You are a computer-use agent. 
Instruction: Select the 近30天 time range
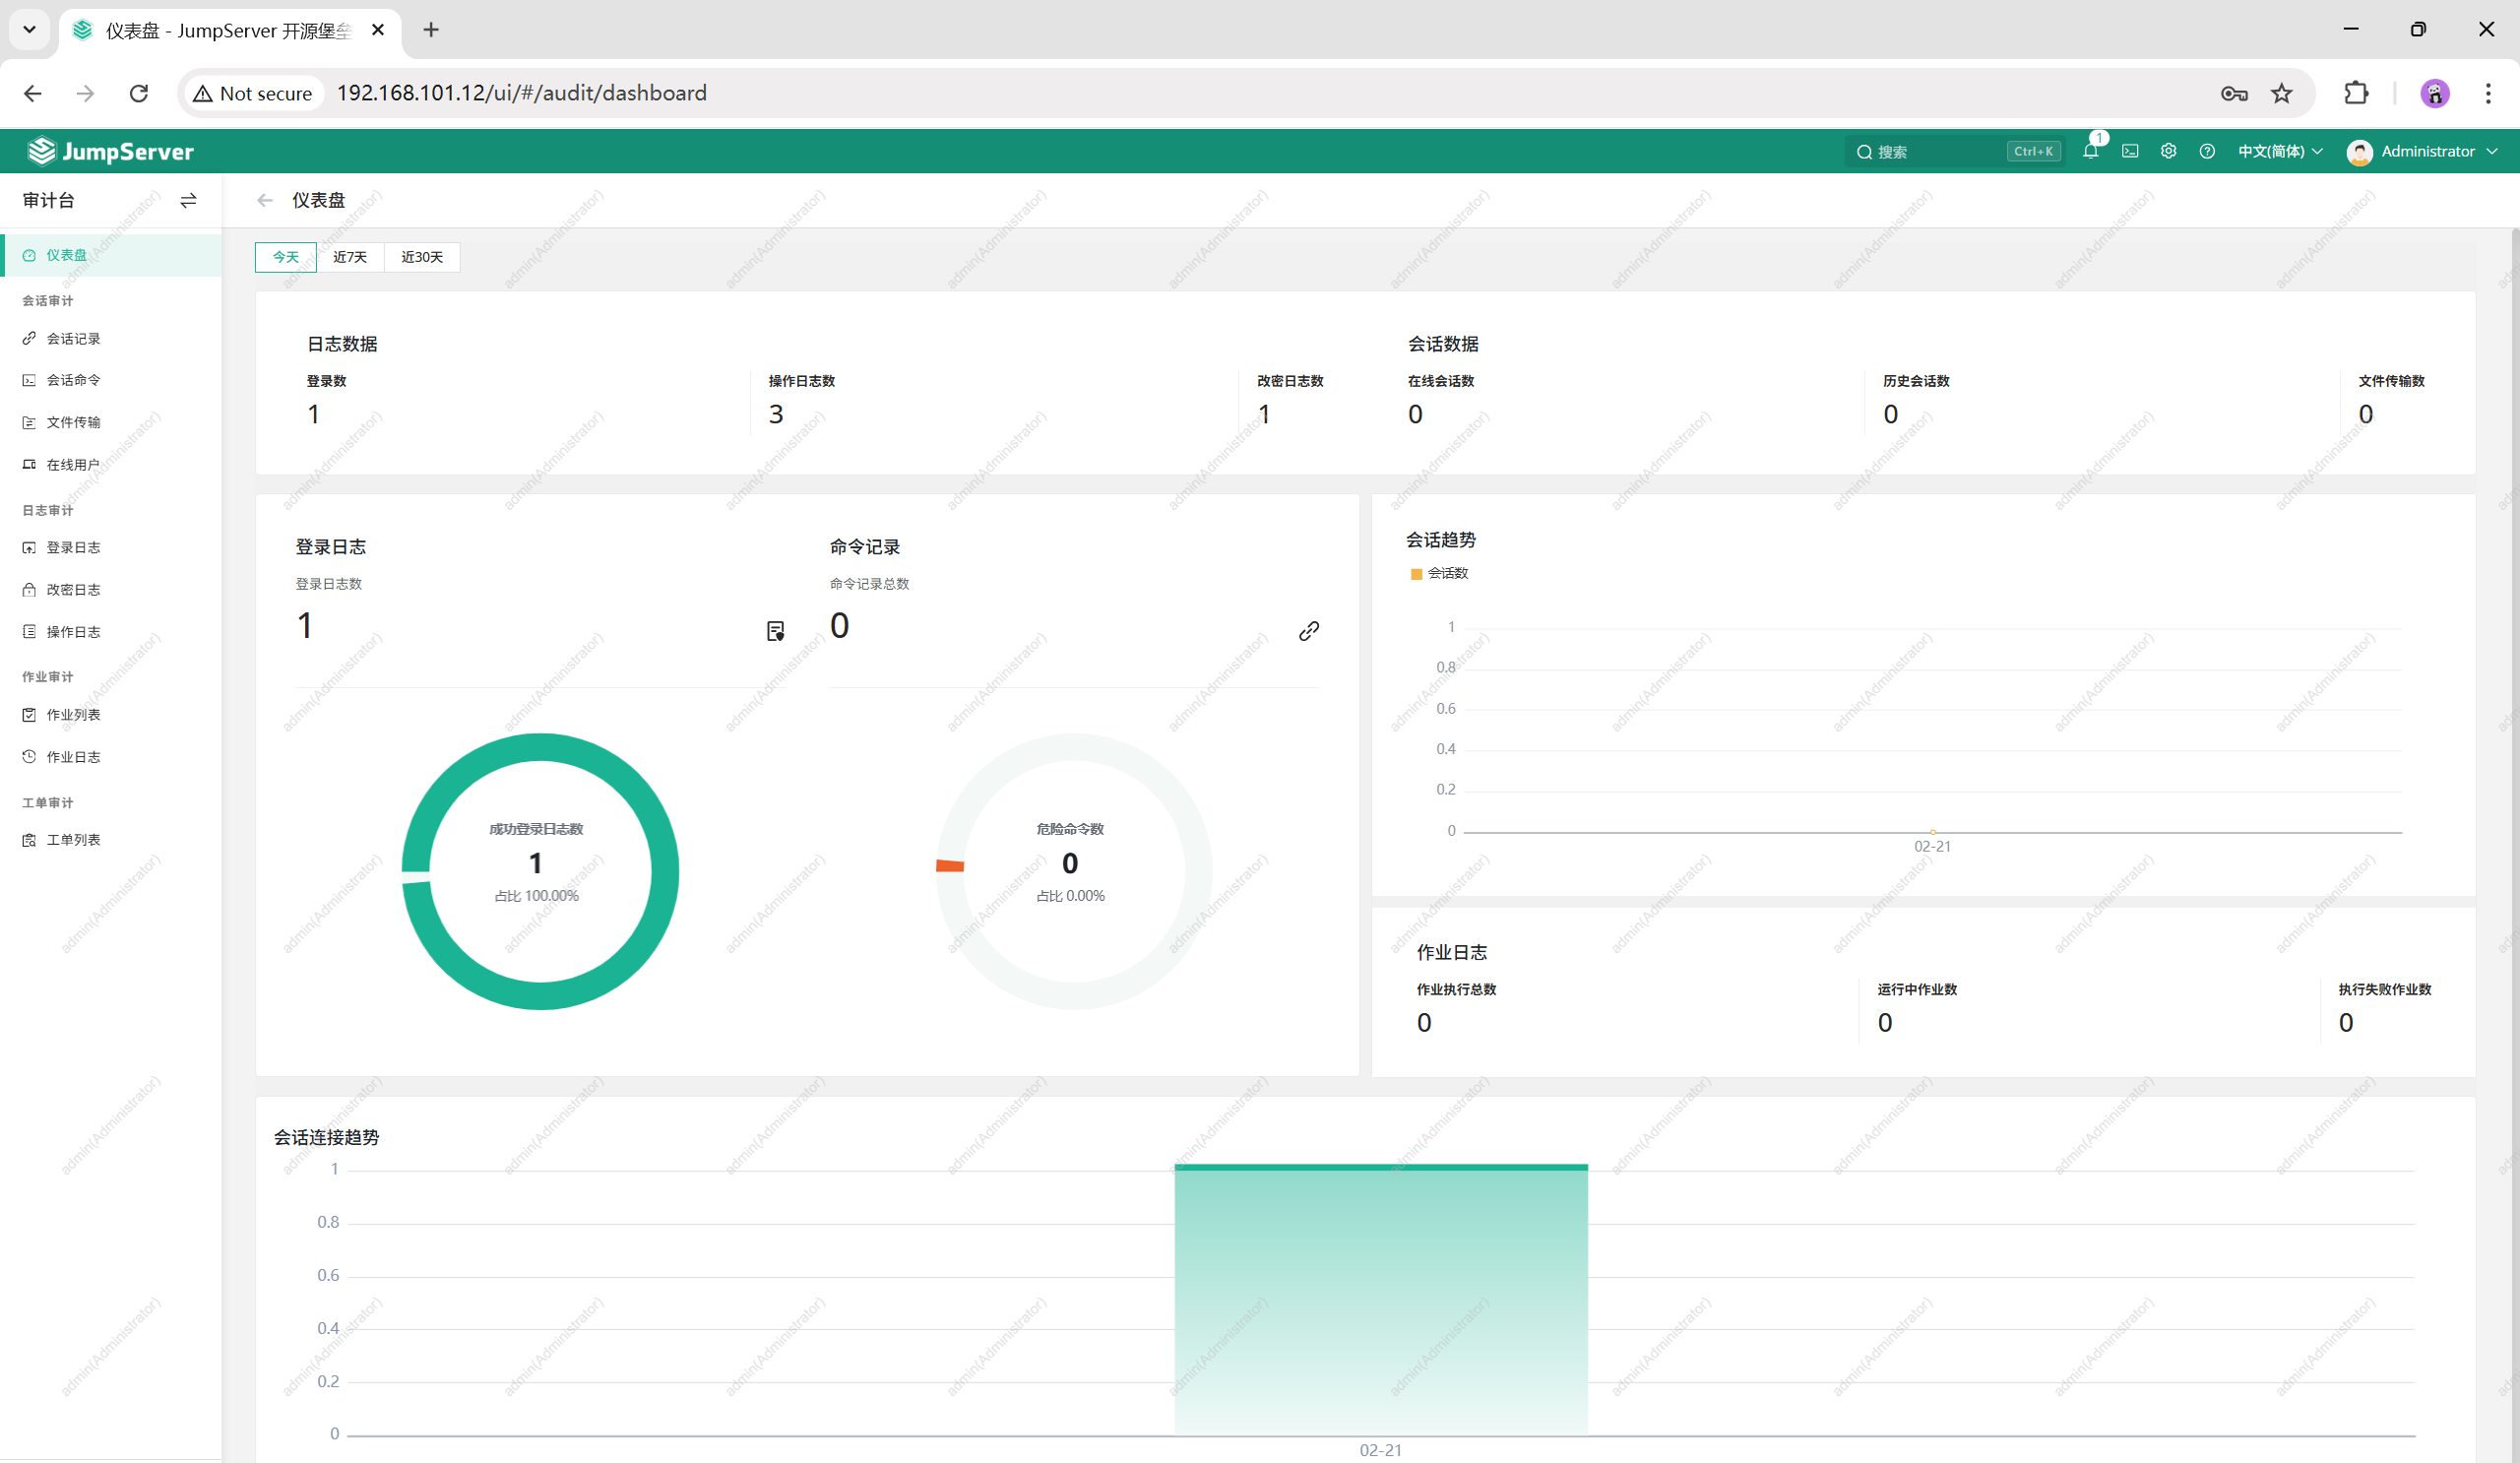tap(422, 257)
